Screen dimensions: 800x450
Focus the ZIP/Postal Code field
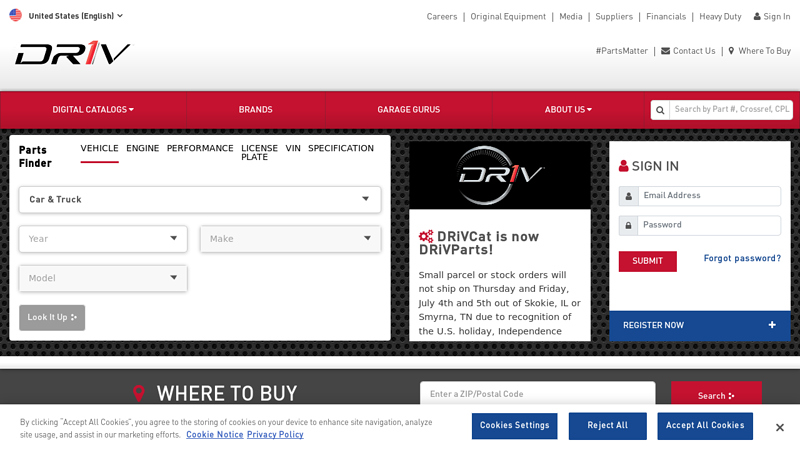coord(537,393)
